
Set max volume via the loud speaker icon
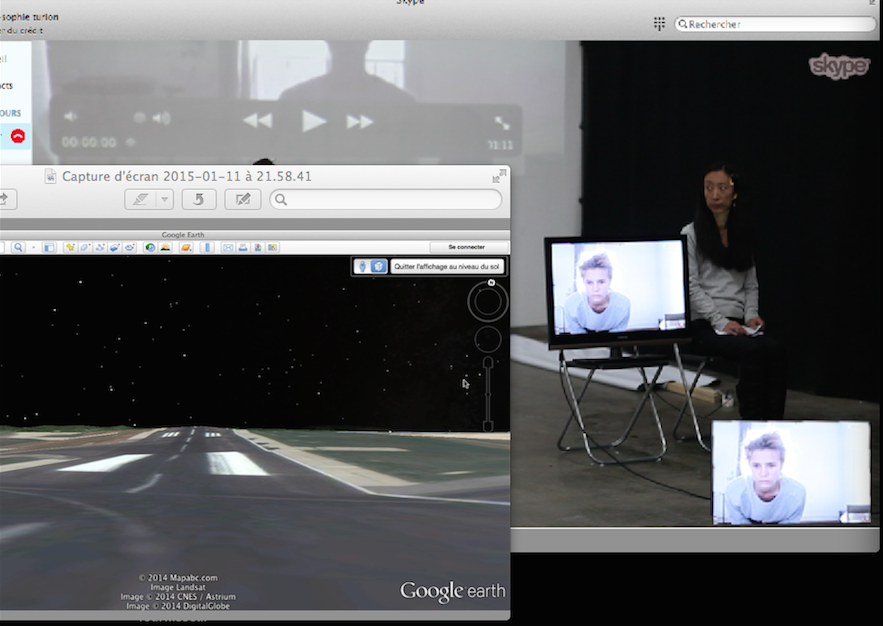[162, 118]
